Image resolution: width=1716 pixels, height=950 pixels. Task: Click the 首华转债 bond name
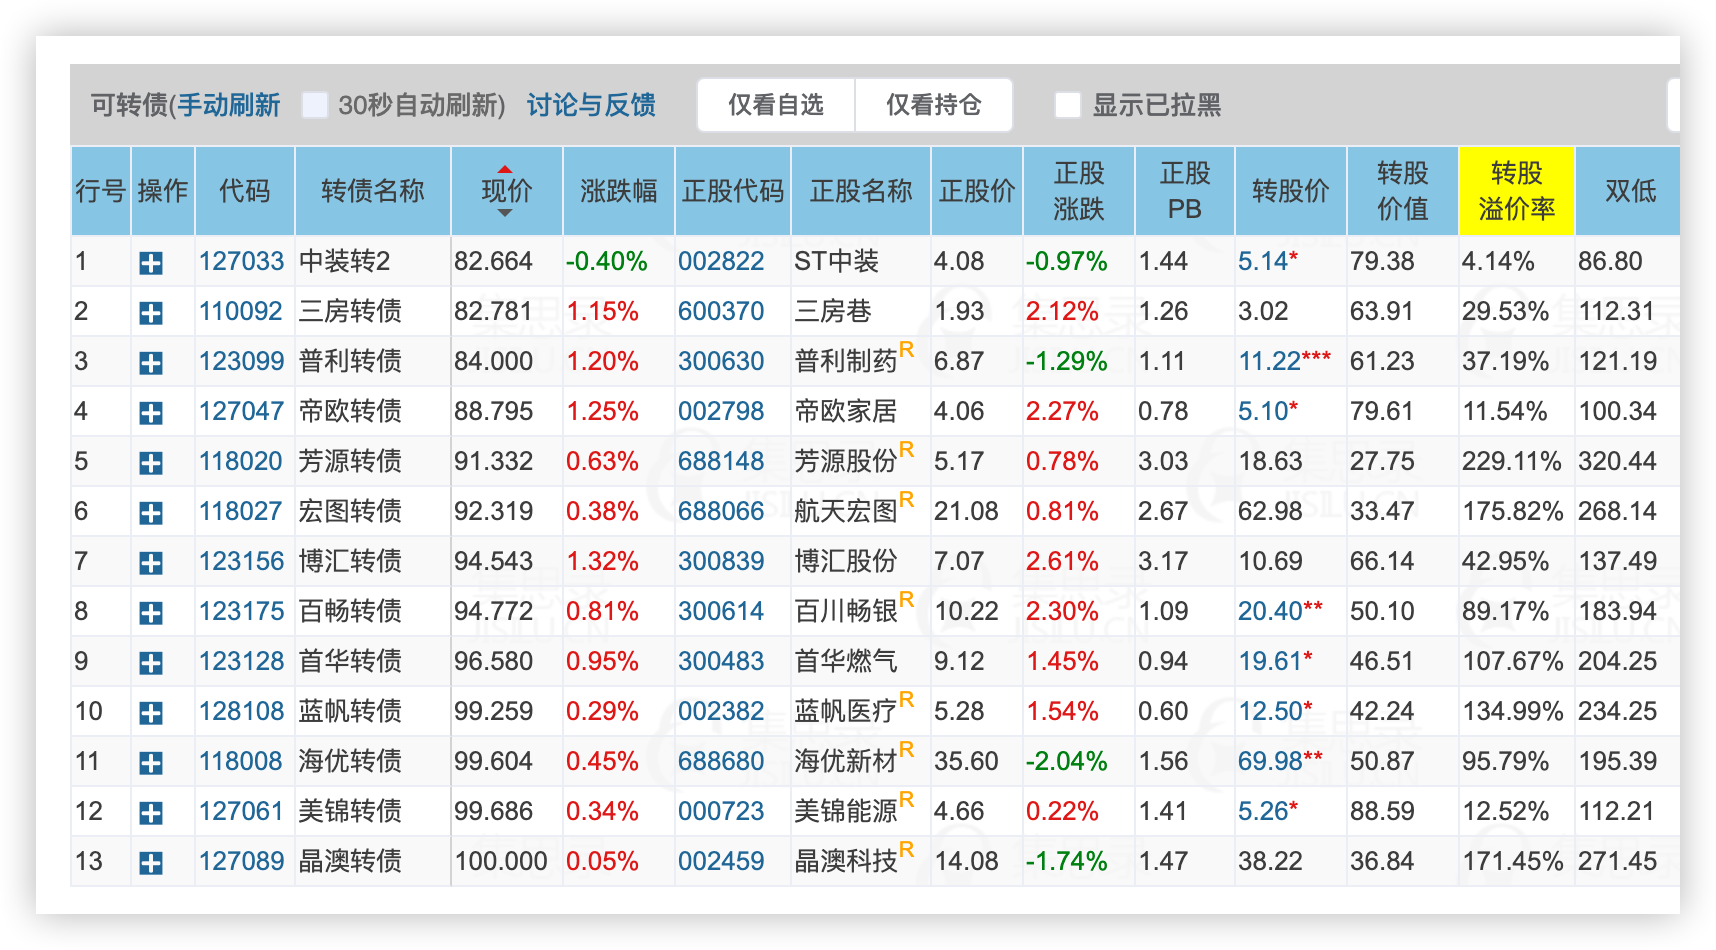pos(350,662)
